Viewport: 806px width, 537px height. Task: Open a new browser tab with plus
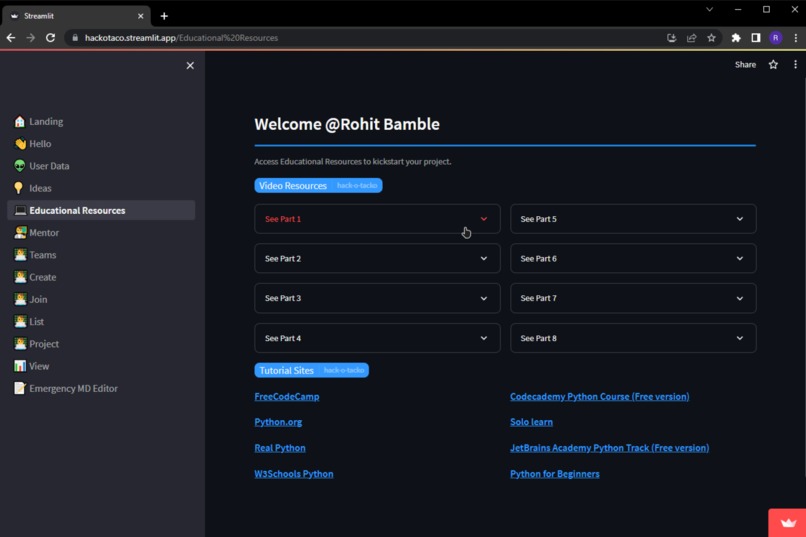point(164,16)
